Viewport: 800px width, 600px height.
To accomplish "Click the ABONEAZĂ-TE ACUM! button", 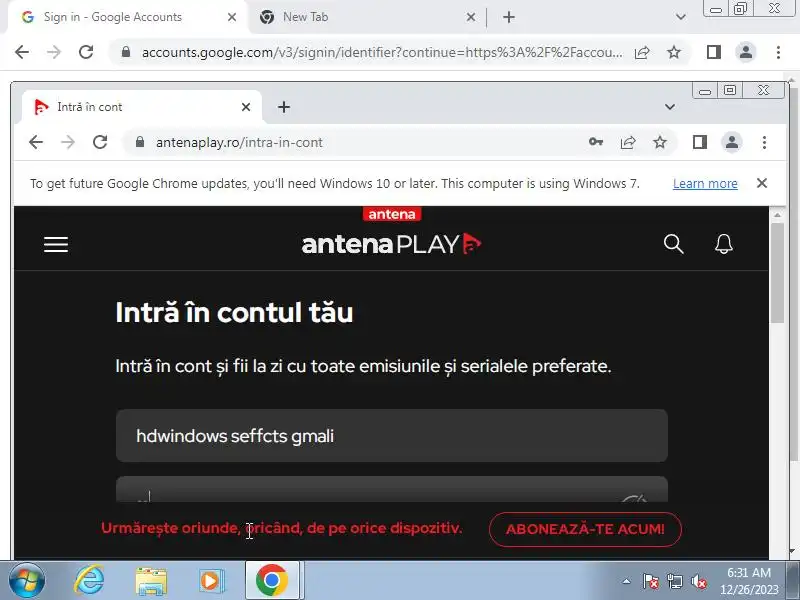I will (x=585, y=529).
